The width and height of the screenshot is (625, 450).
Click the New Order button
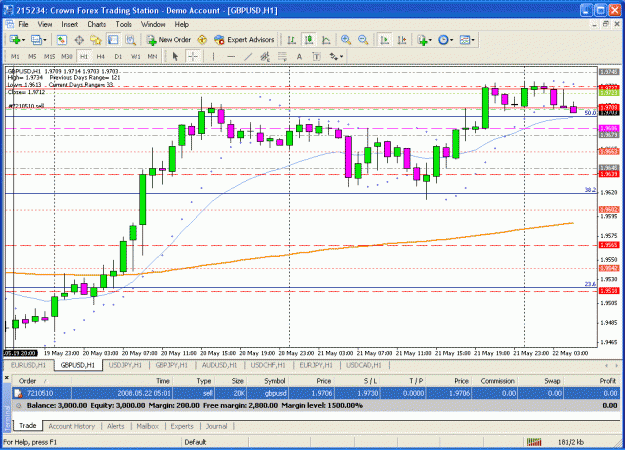169,40
